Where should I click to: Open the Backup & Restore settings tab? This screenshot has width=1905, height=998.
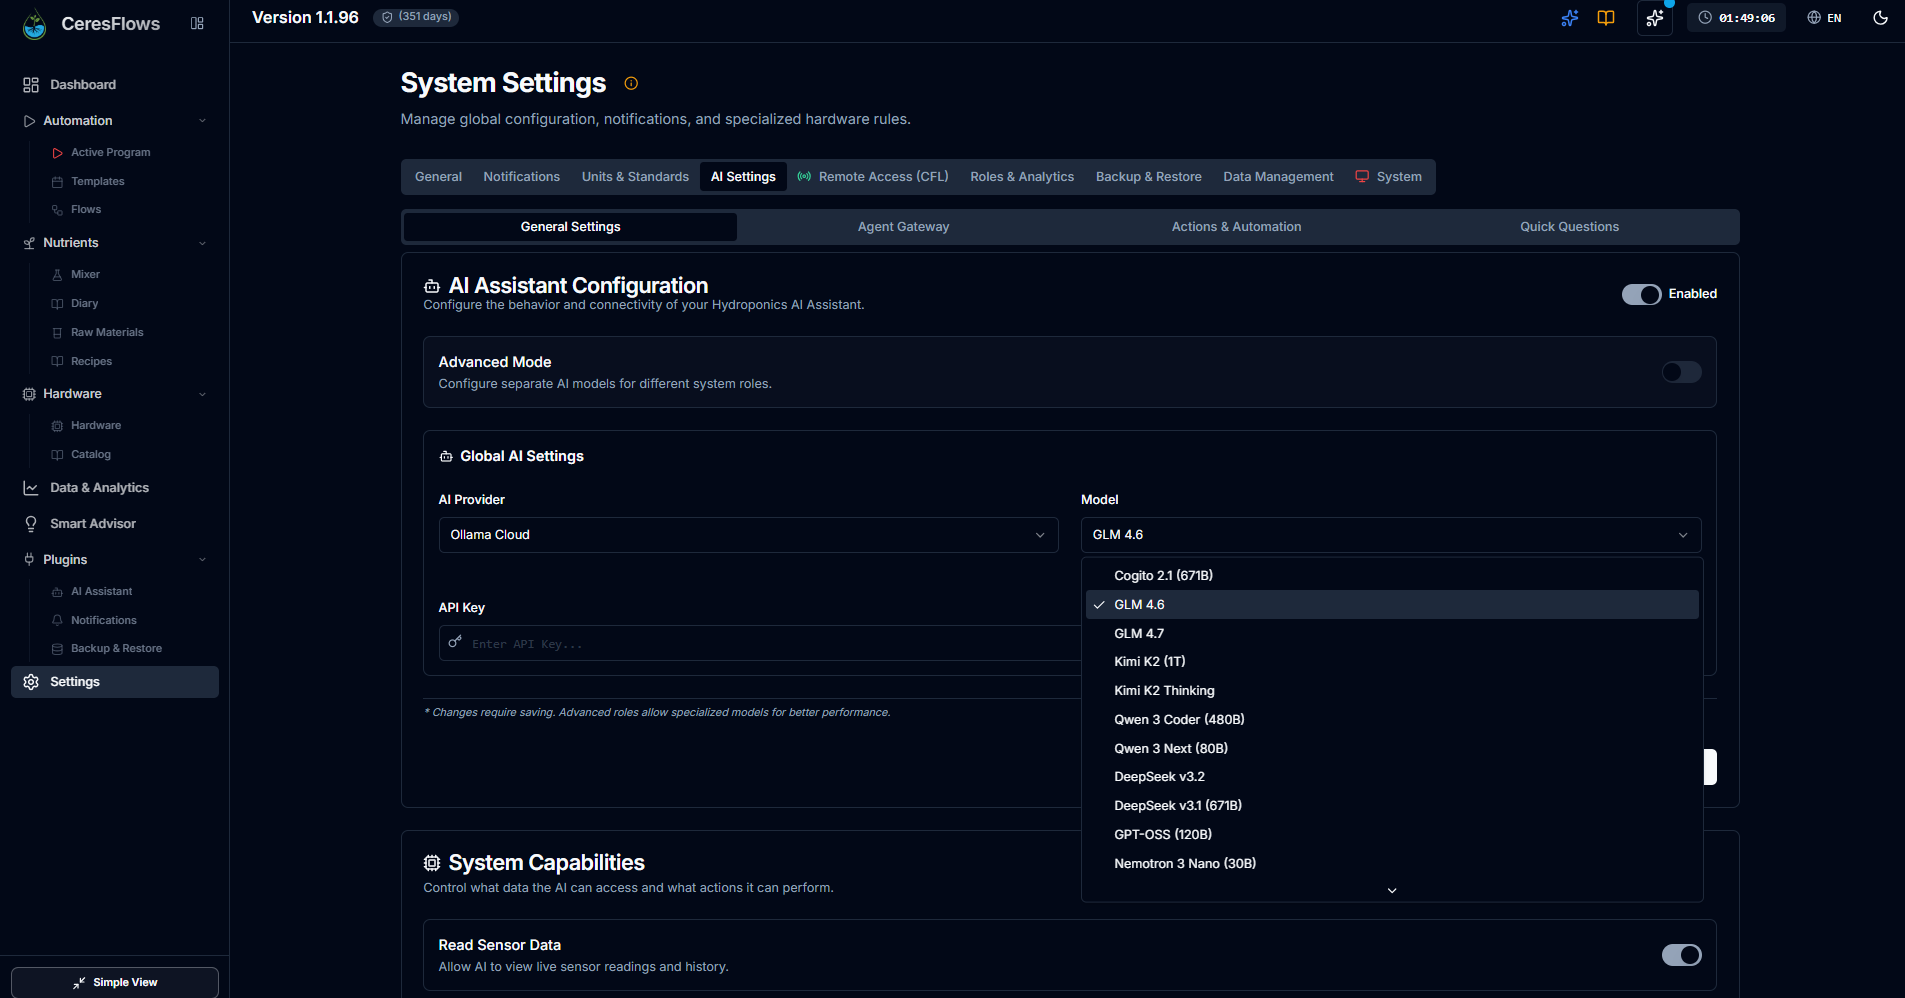1149,177
